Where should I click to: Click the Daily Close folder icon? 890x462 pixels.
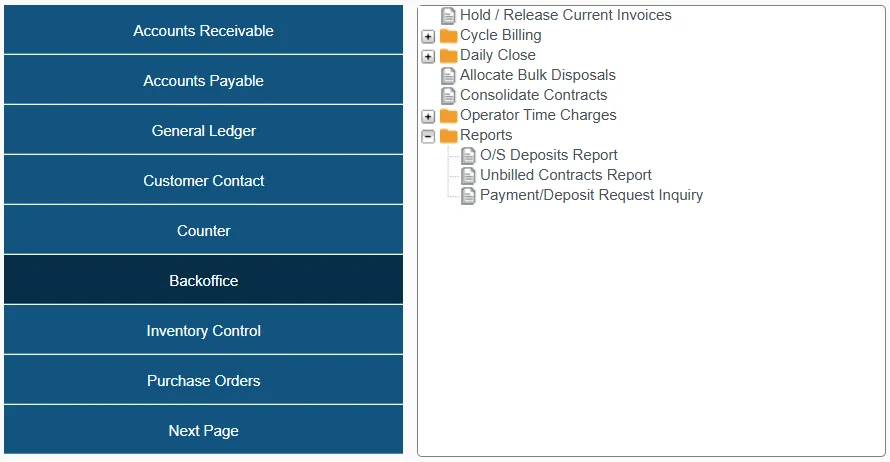448,55
